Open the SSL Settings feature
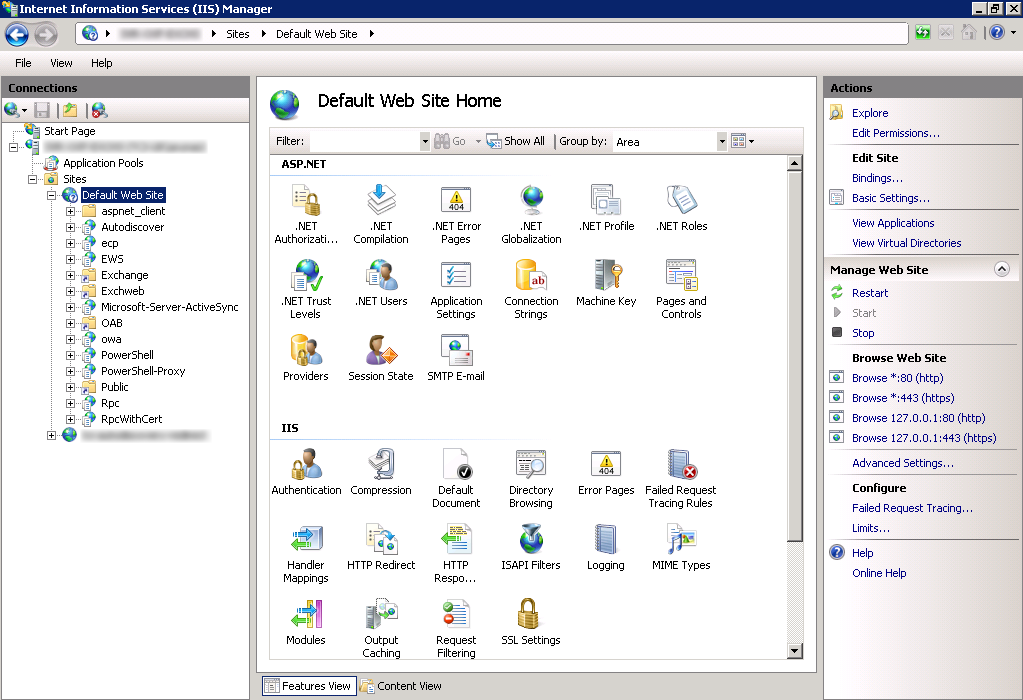 tap(531, 623)
